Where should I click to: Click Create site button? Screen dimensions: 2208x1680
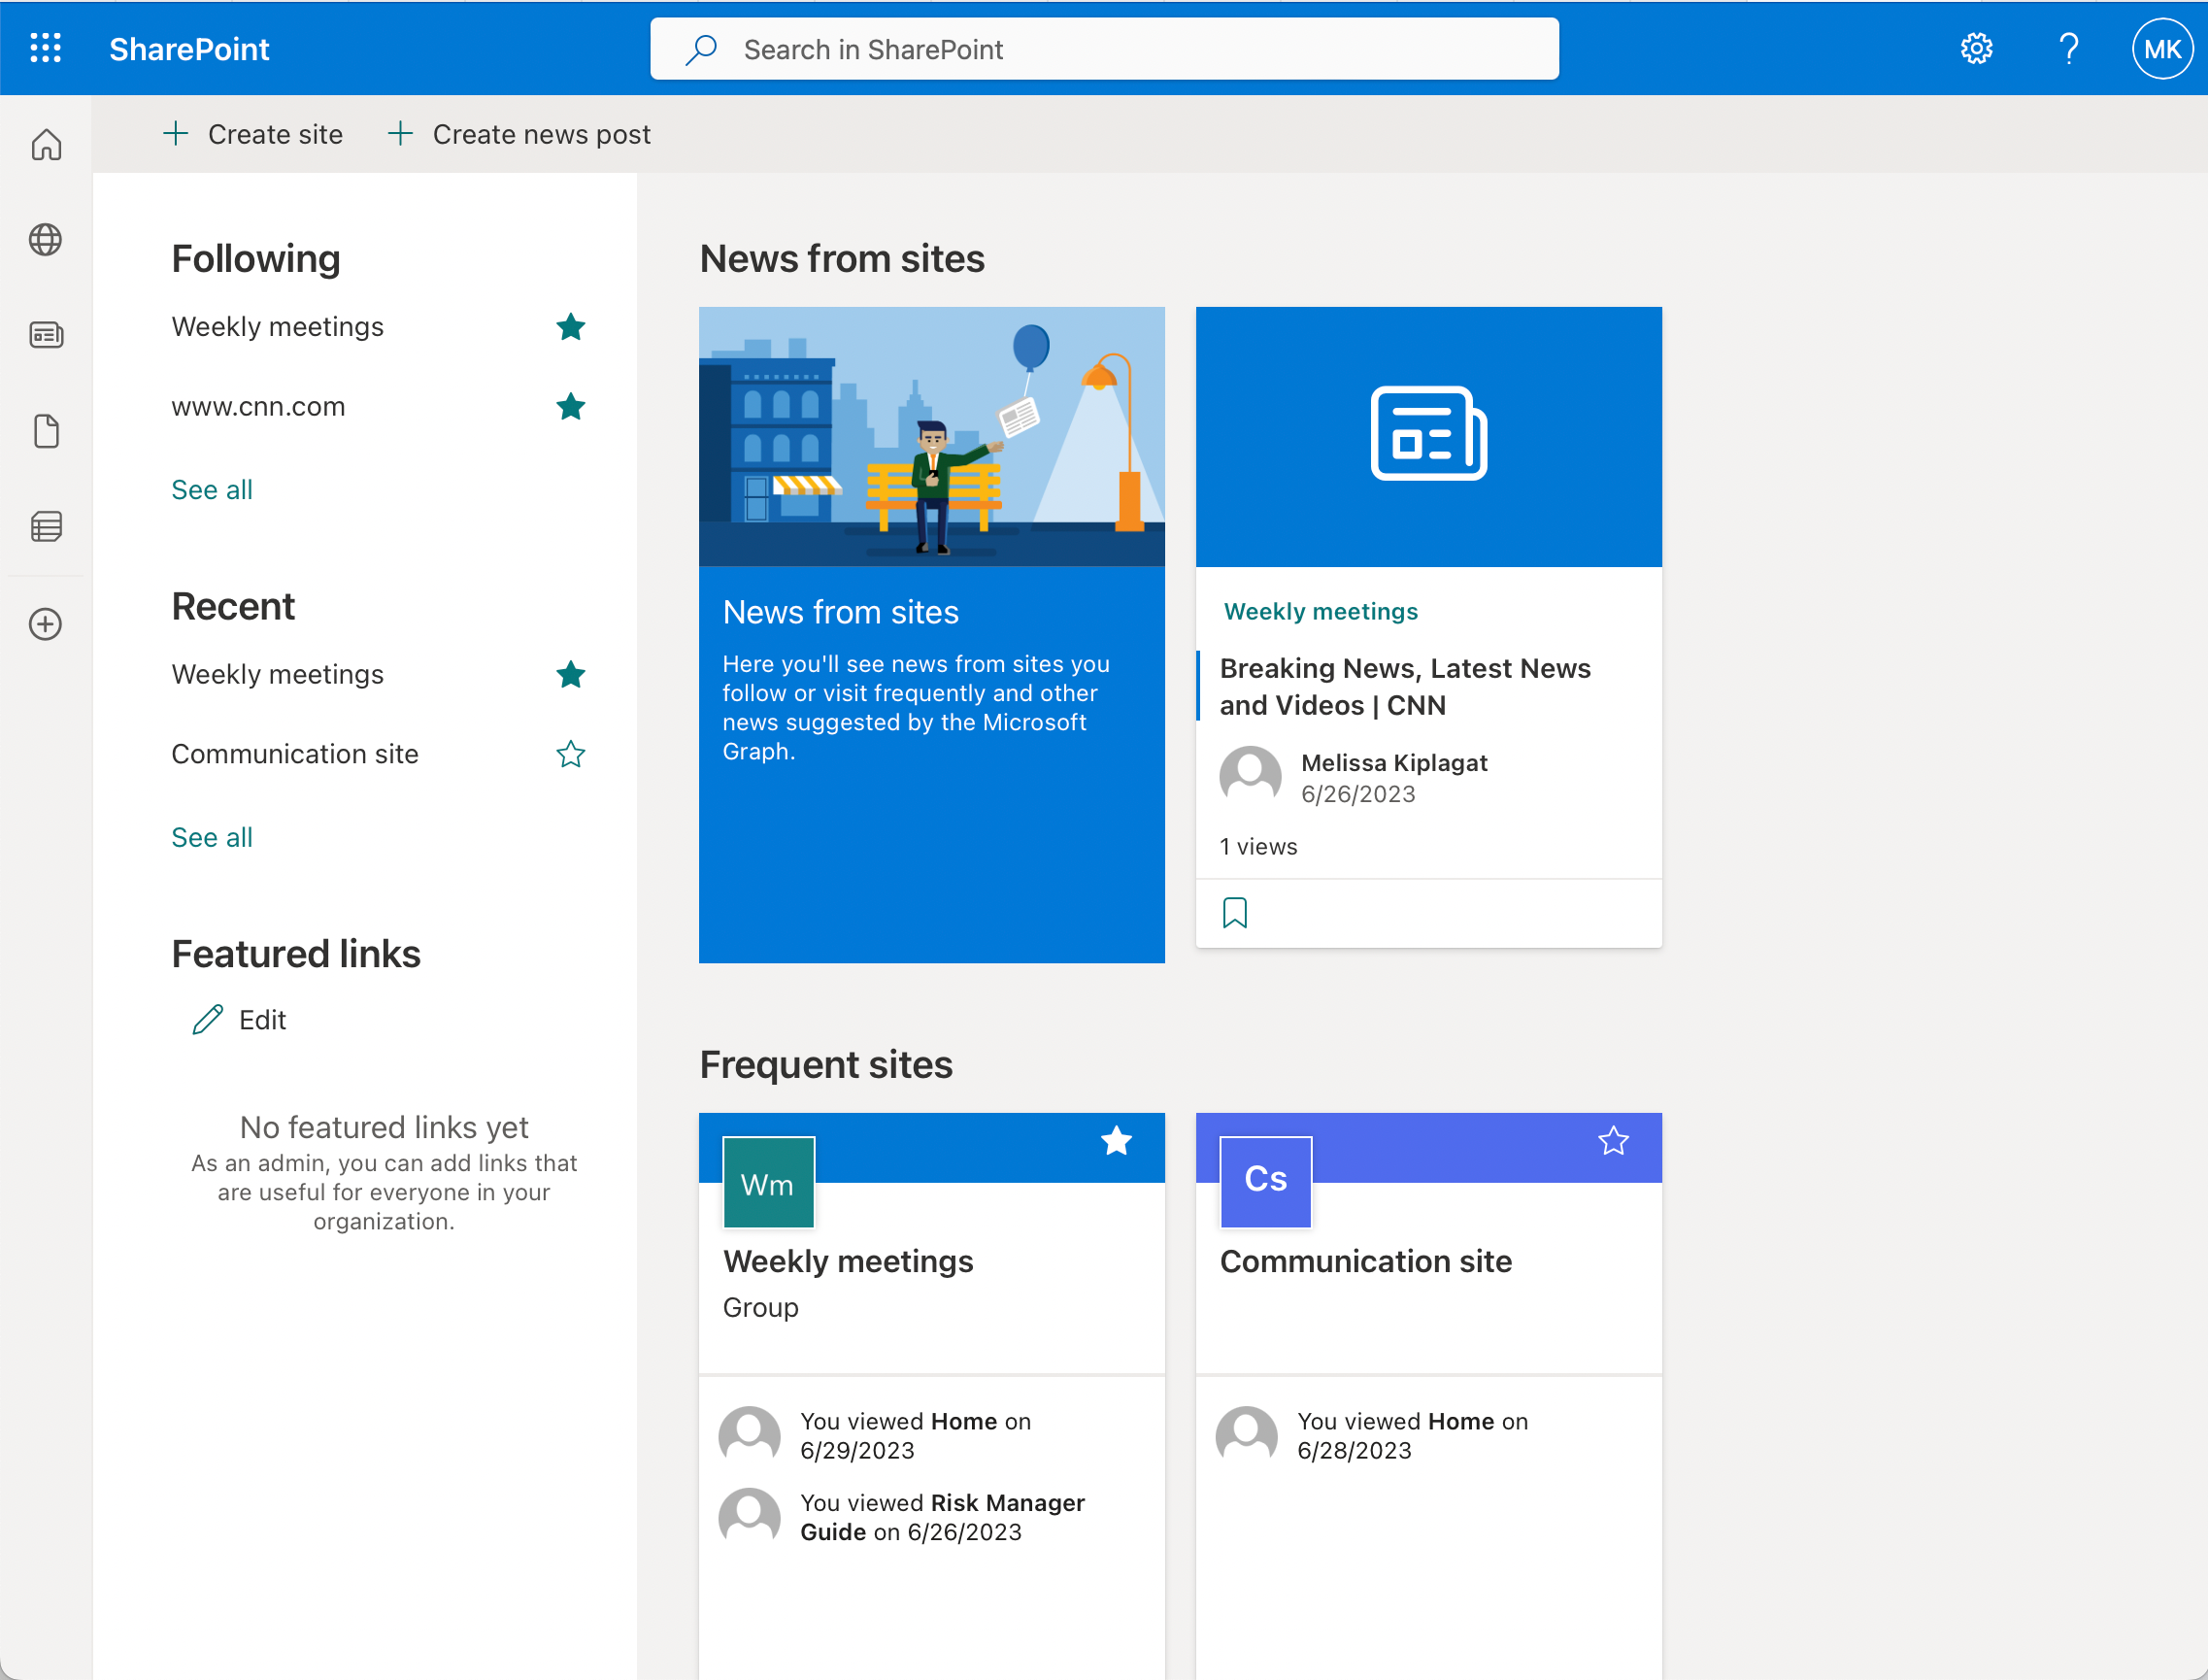coord(252,134)
